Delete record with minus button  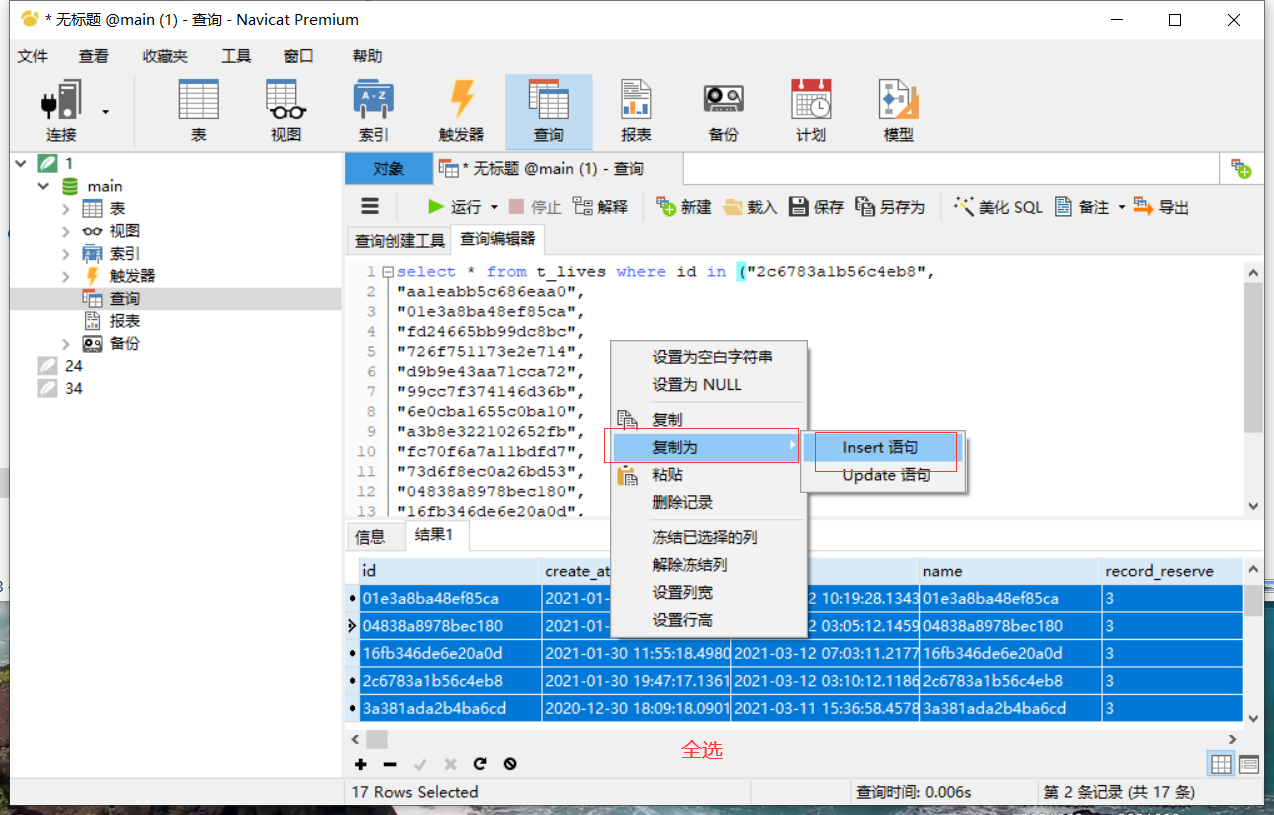[x=390, y=764]
